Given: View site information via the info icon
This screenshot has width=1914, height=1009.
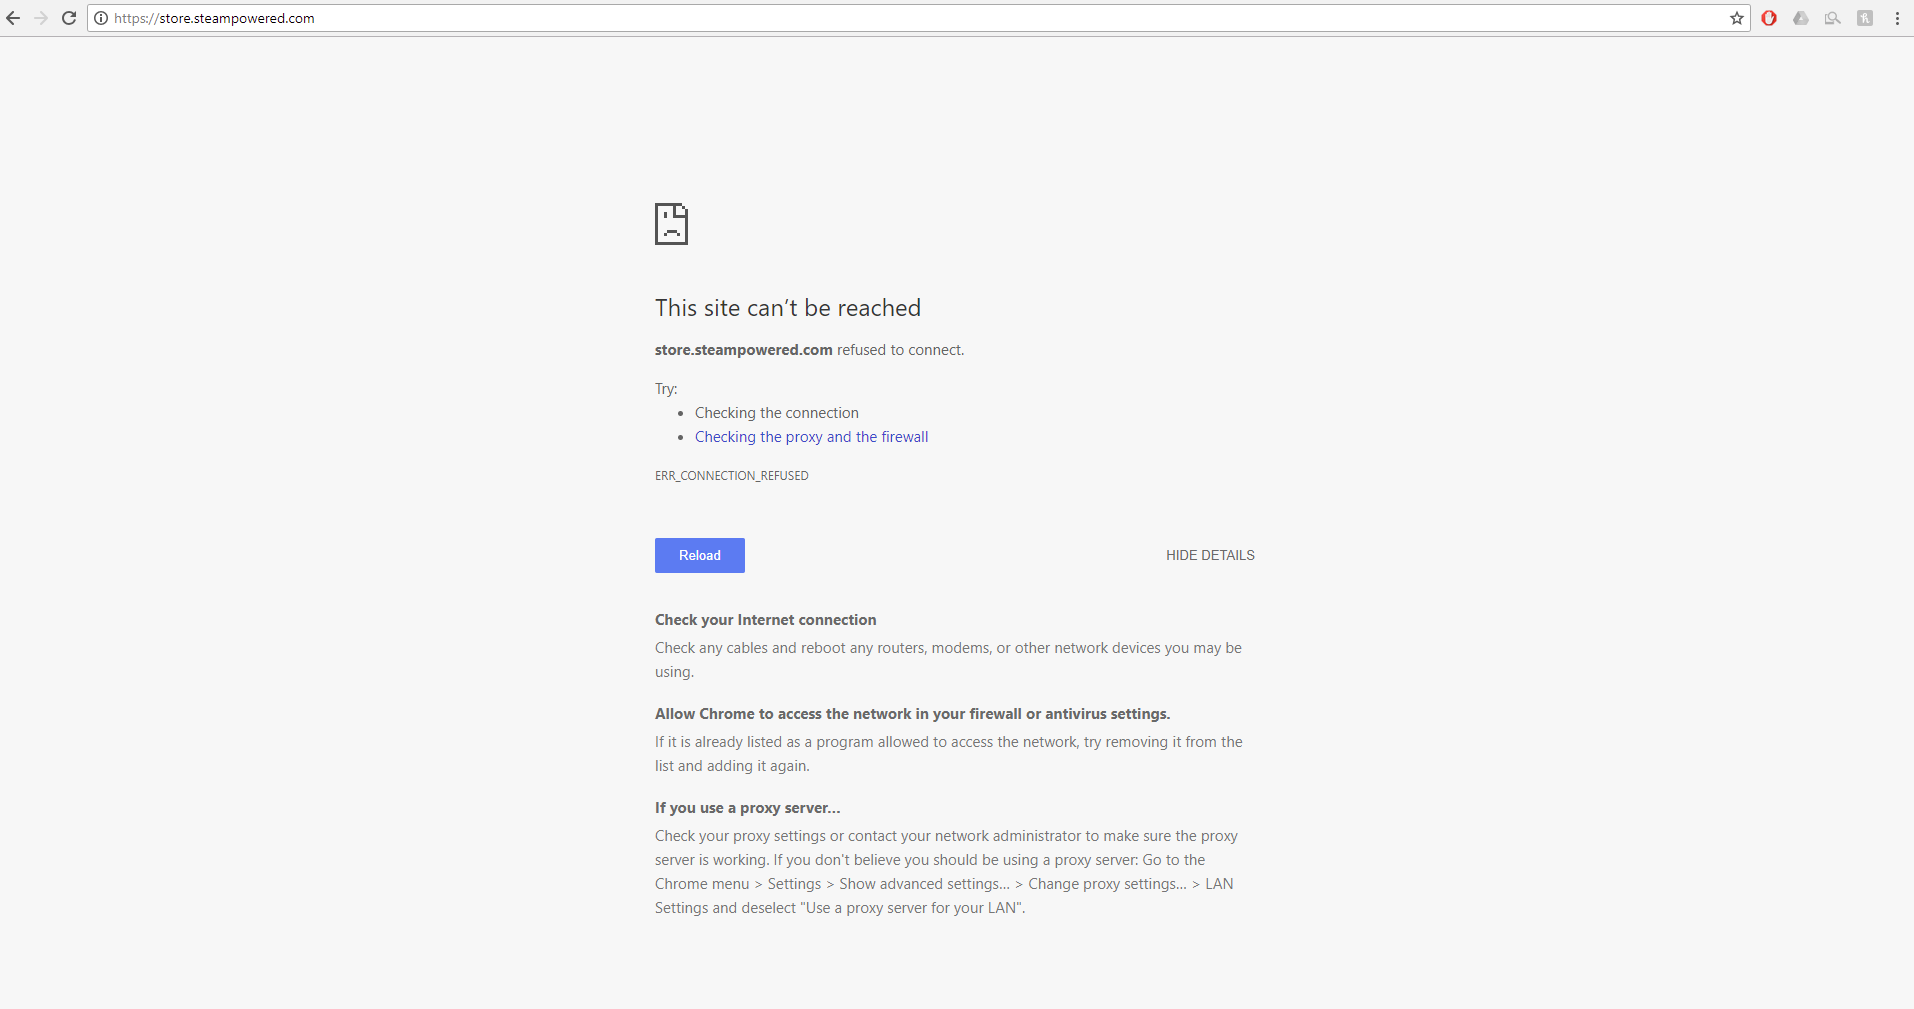Looking at the screenshot, I should (101, 18).
